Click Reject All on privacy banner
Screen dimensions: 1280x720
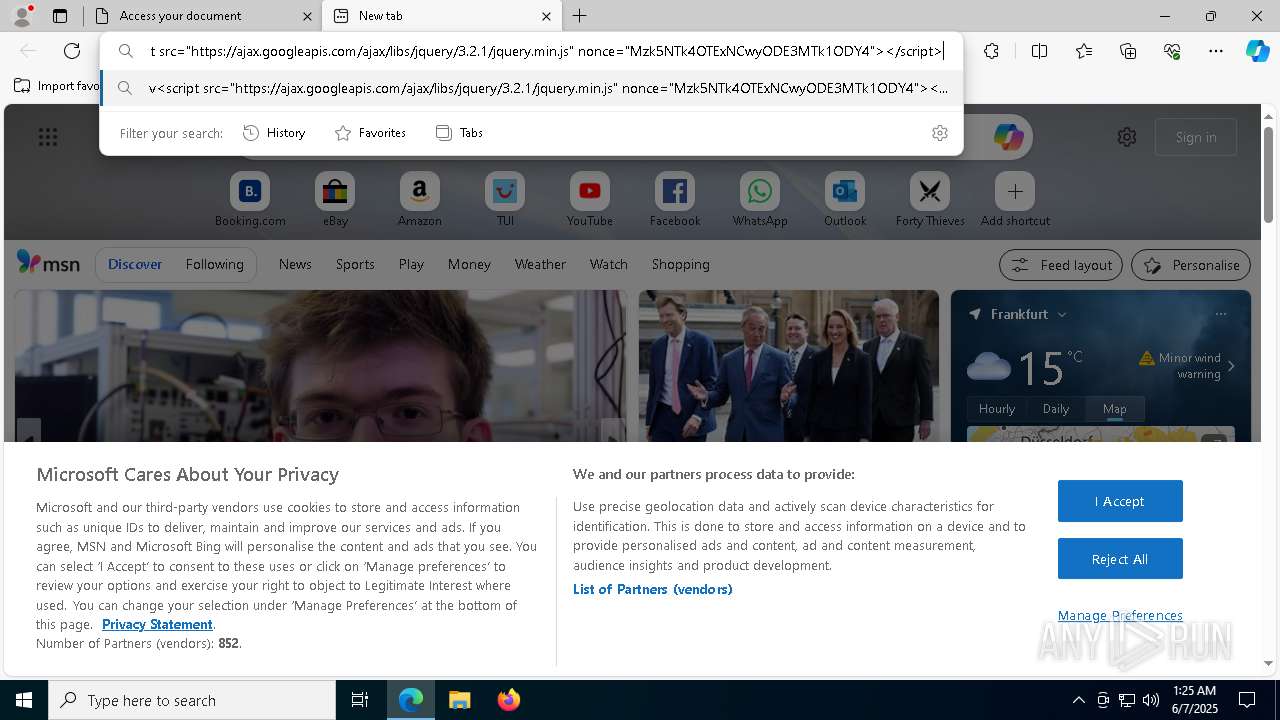tap(1120, 559)
